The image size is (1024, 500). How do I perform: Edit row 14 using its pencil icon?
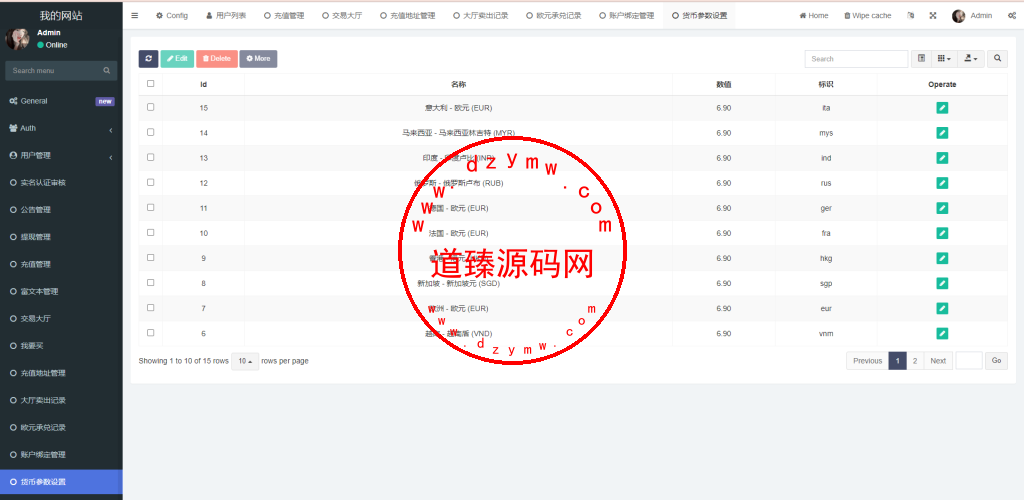[942, 133]
